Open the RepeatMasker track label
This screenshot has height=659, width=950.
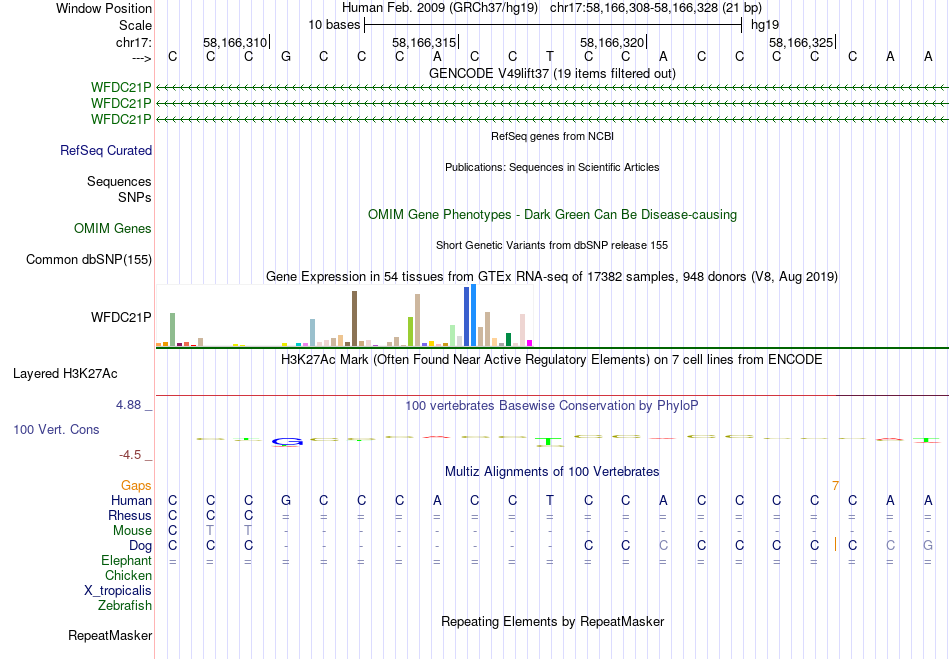point(110,635)
